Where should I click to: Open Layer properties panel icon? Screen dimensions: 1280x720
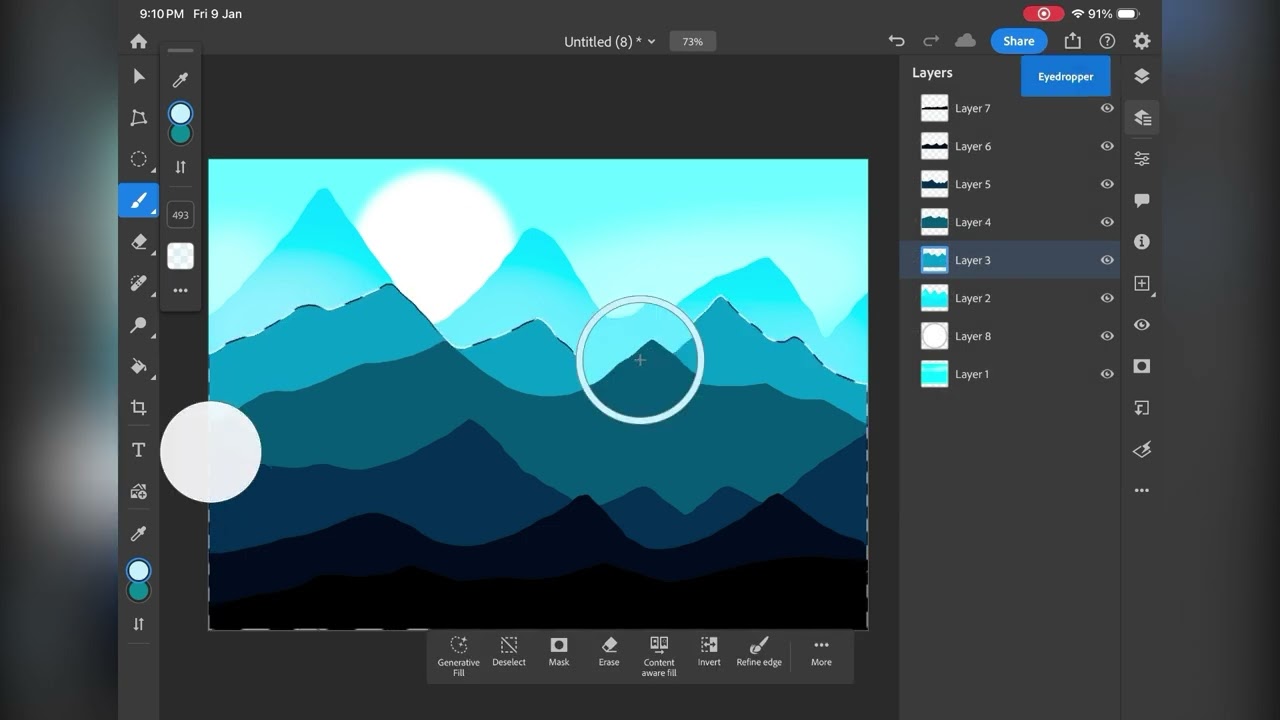(x=1142, y=159)
